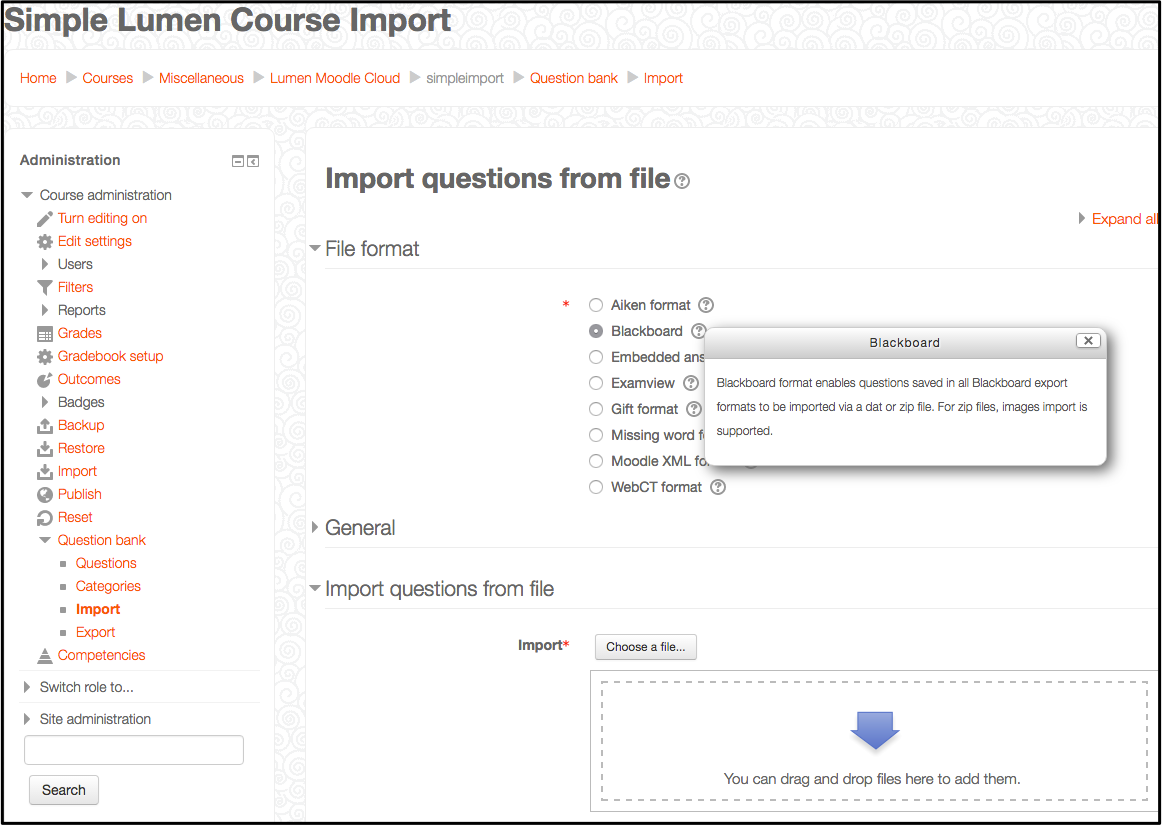This screenshot has height=825, width=1162.
Task: Click the Grades grid icon
Action: [x=44, y=333]
